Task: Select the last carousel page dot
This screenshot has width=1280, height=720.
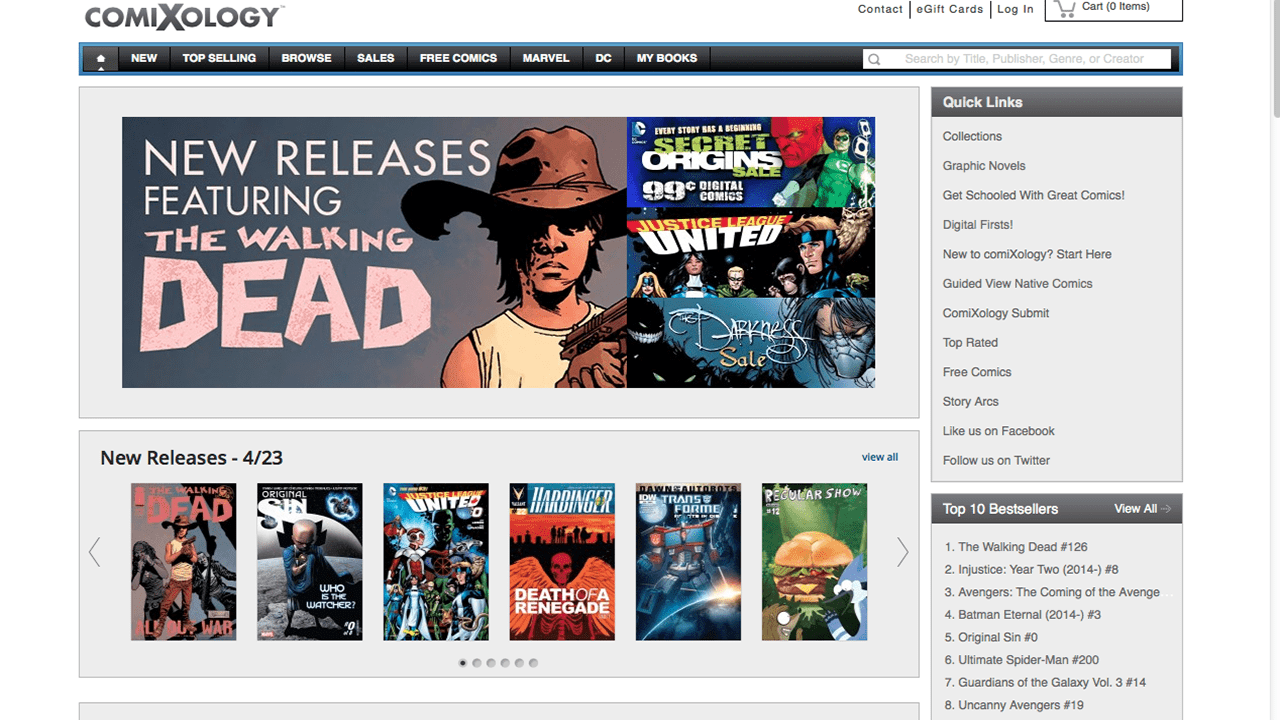Action: 533,663
